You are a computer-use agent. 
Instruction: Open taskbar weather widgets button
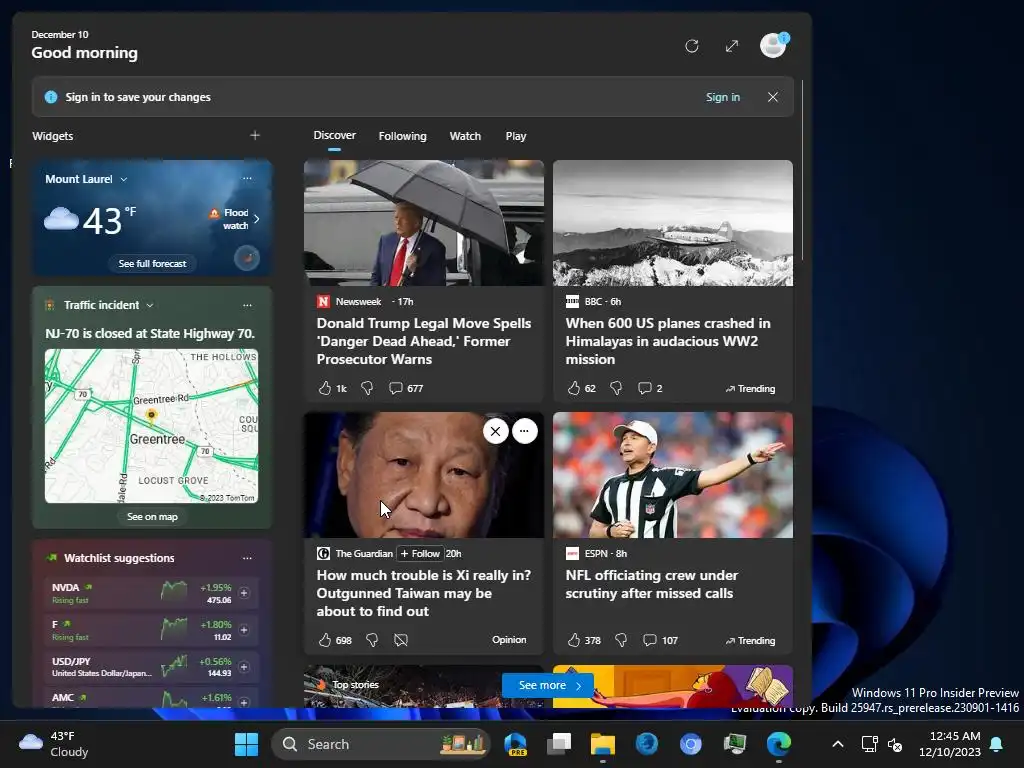click(54, 744)
